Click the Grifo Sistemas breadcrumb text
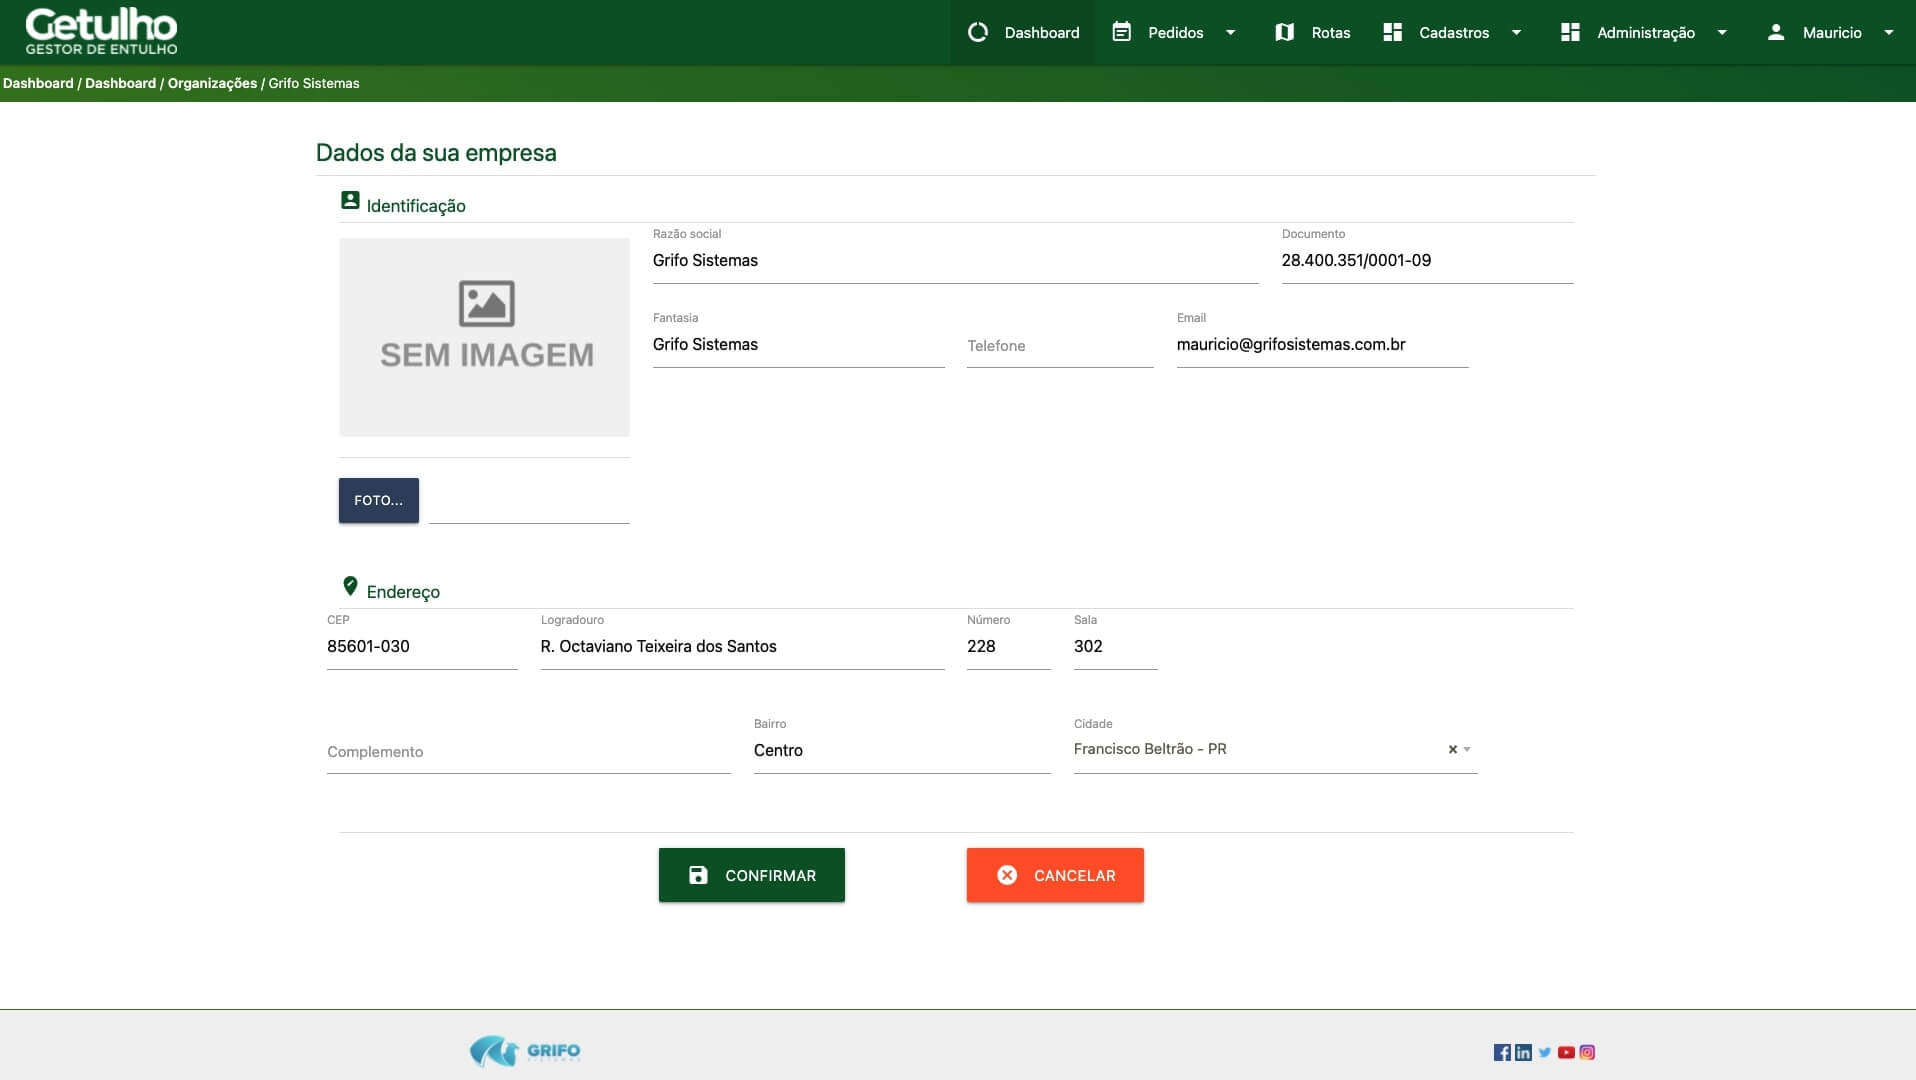This screenshot has height=1080, width=1916. coord(314,83)
